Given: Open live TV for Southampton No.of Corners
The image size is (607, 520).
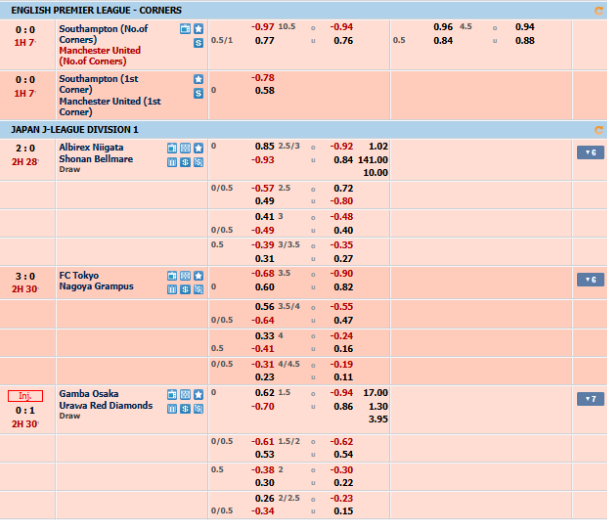Looking at the screenshot, I should click(185, 29).
